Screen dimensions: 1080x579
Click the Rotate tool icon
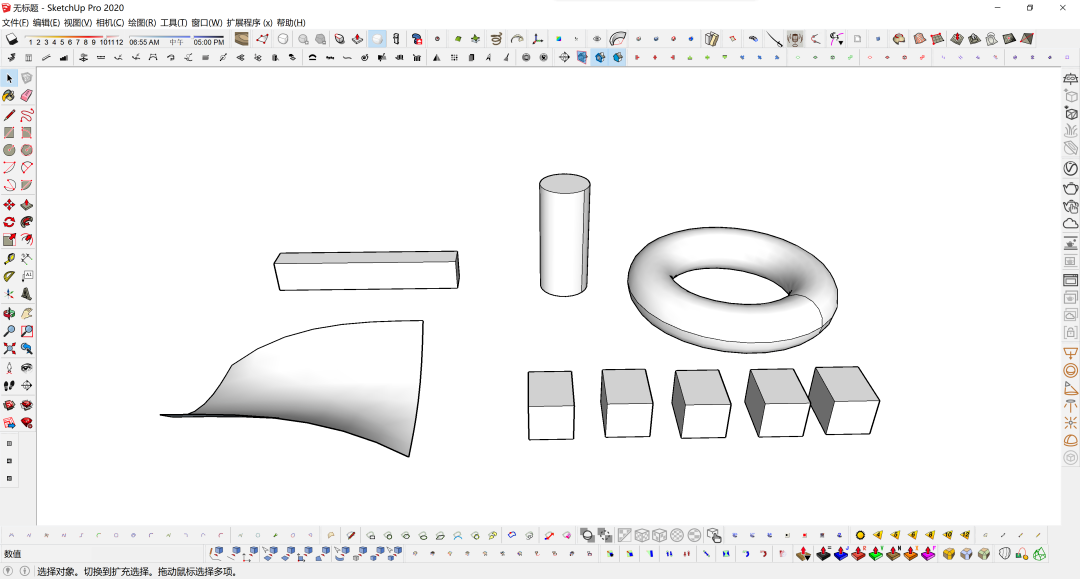[x=9, y=222]
